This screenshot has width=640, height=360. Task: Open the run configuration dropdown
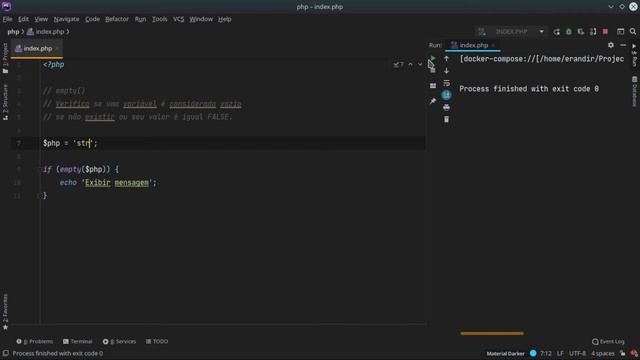coord(511,31)
